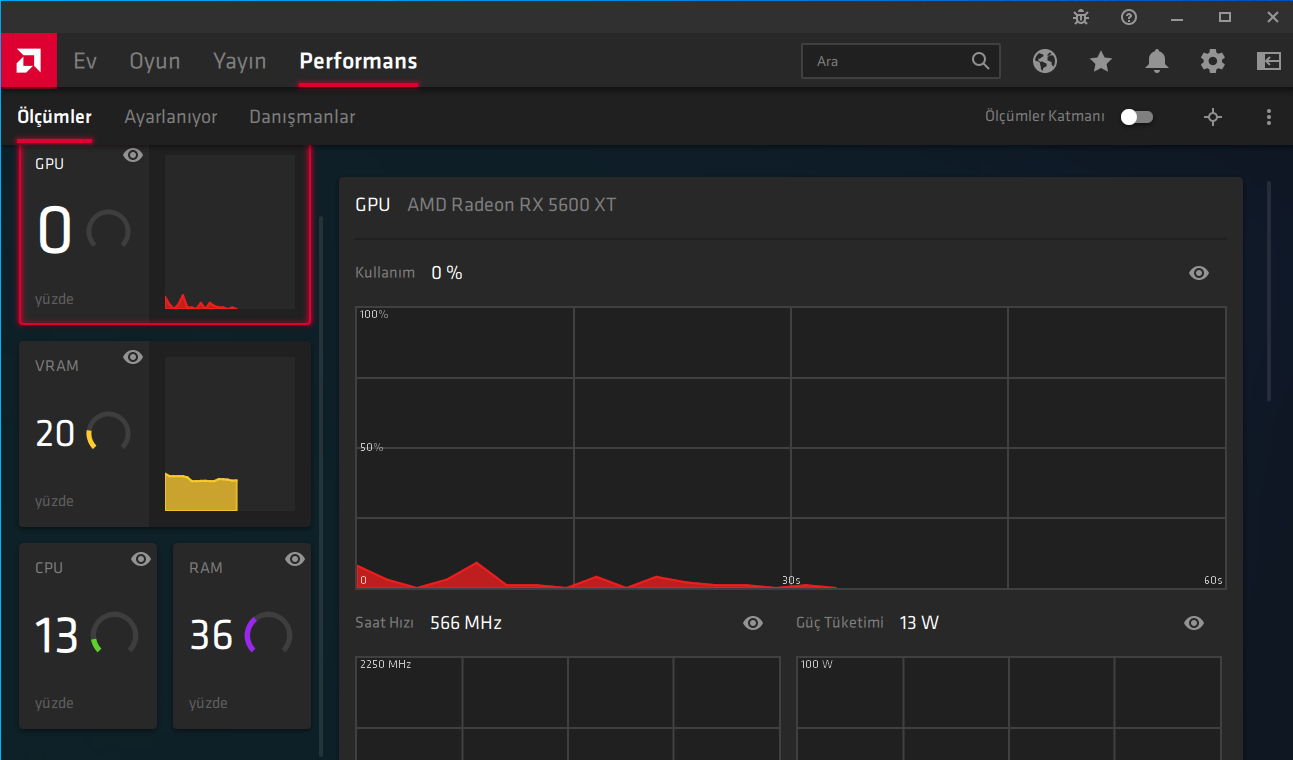Screen dimensions: 1293x760
Task: Click the Ölçümler Katmanı label
Action: 1045,117
